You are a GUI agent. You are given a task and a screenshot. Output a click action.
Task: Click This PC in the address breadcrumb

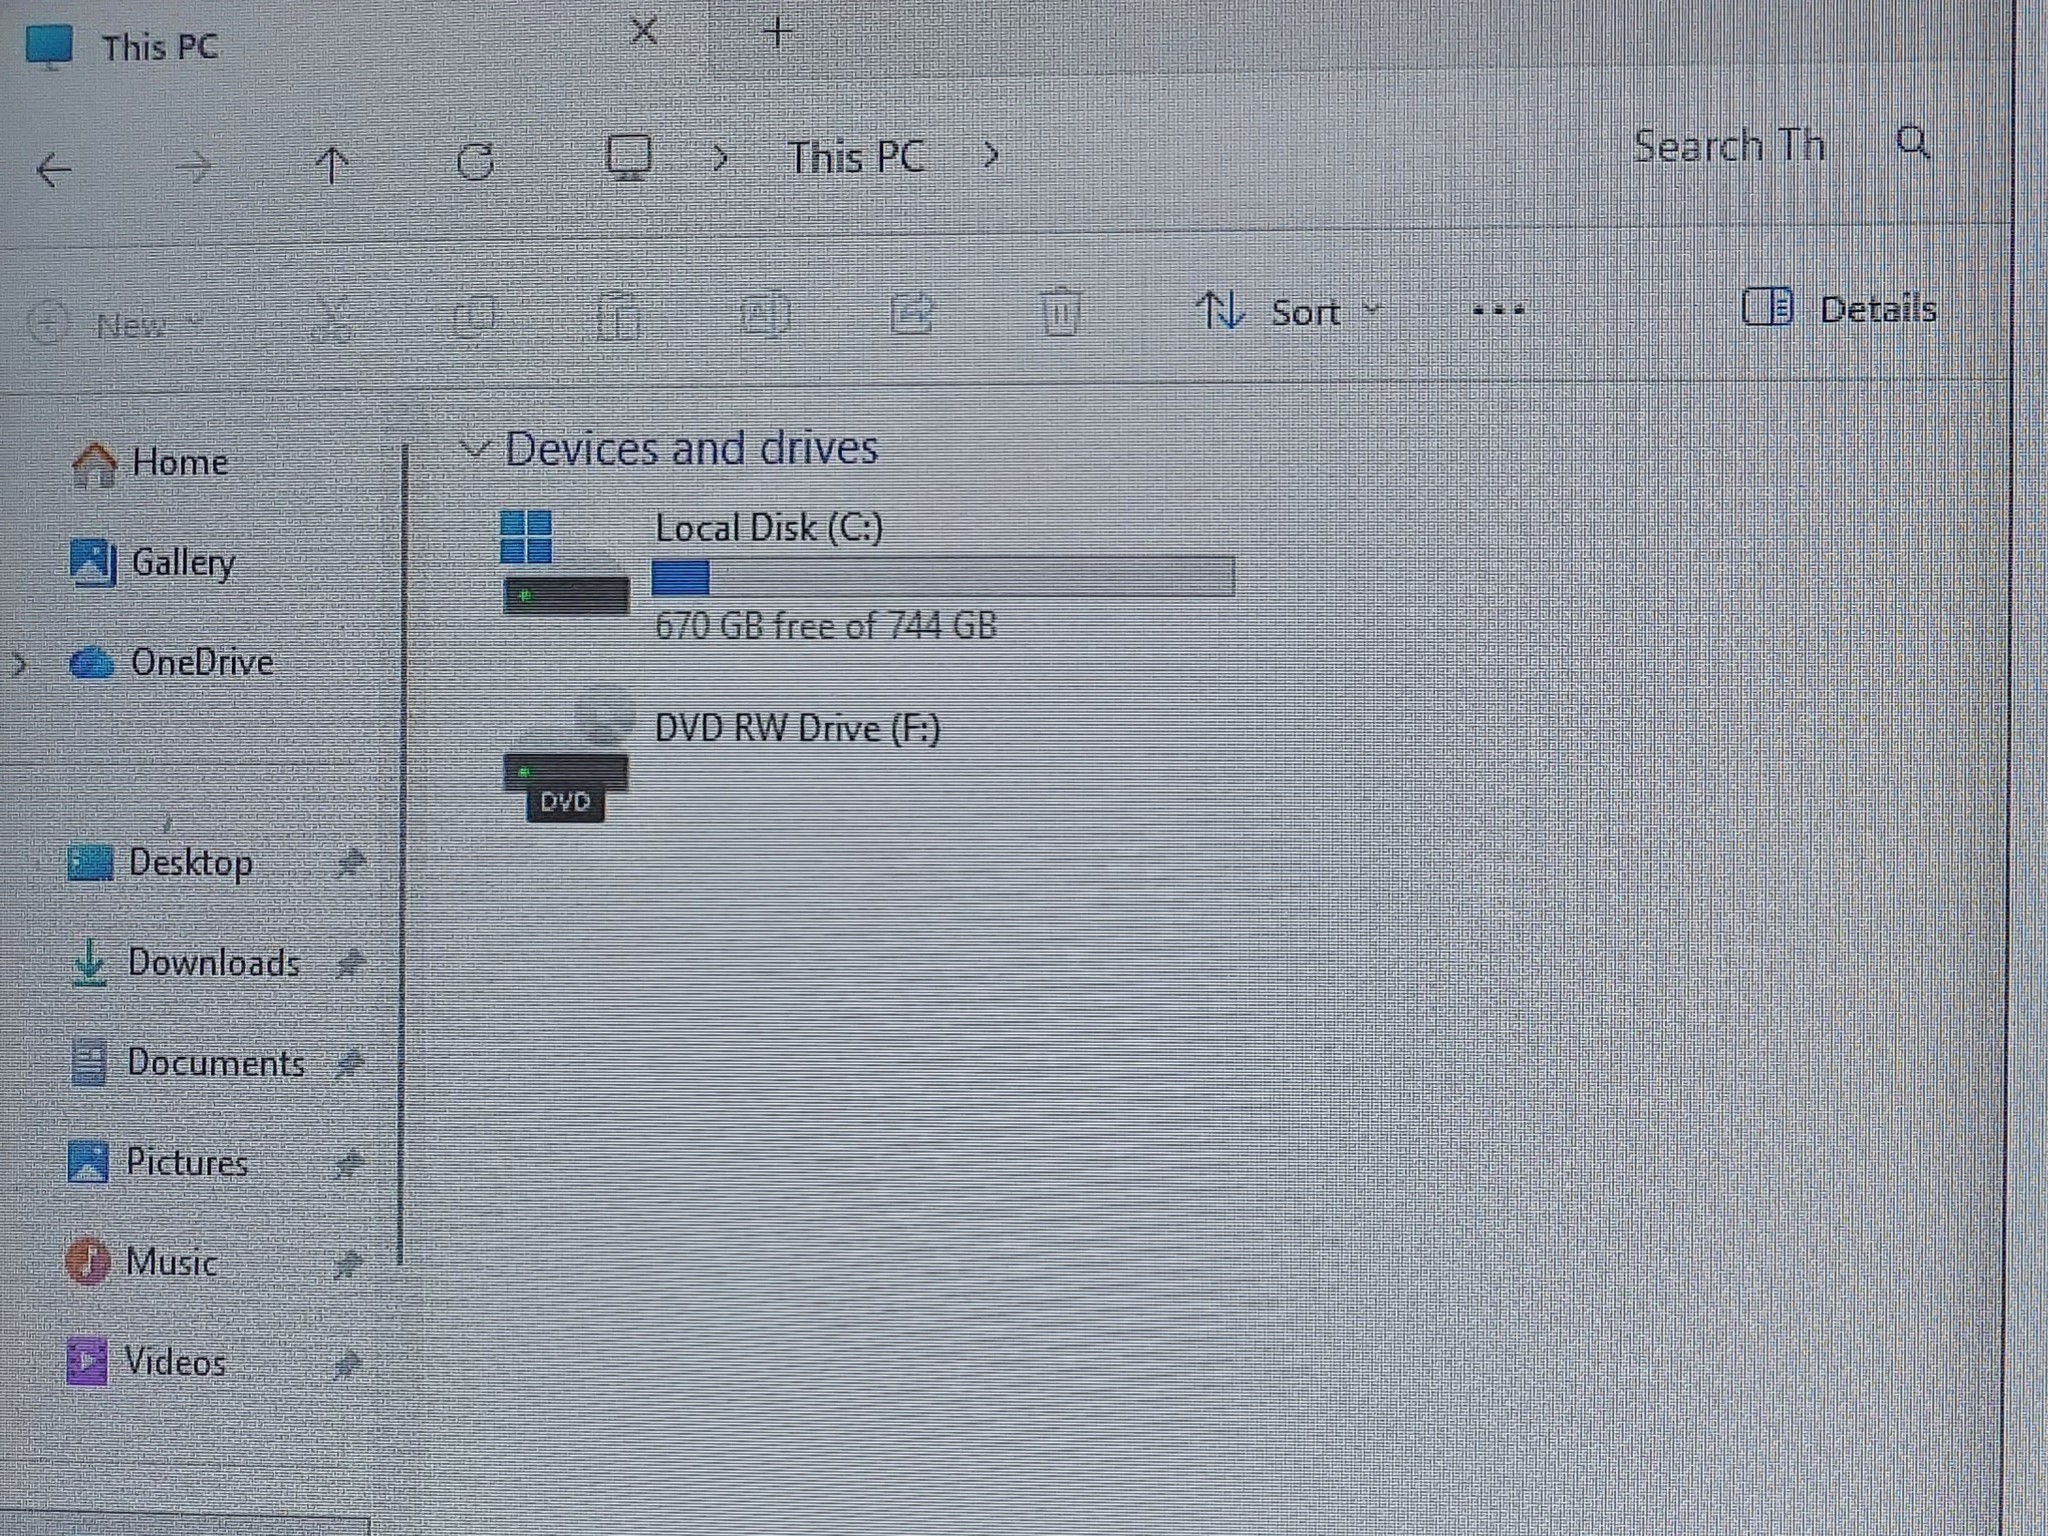click(x=856, y=157)
